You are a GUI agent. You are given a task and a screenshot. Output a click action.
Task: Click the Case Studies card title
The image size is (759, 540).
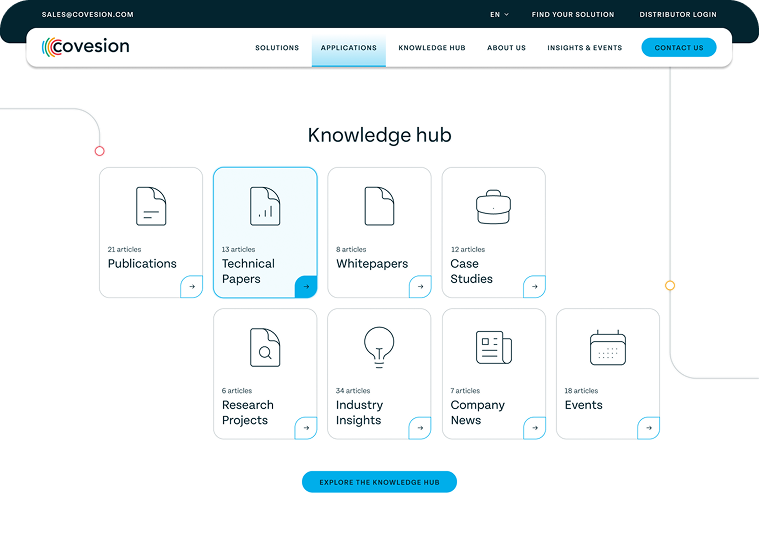(x=471, y=271)
